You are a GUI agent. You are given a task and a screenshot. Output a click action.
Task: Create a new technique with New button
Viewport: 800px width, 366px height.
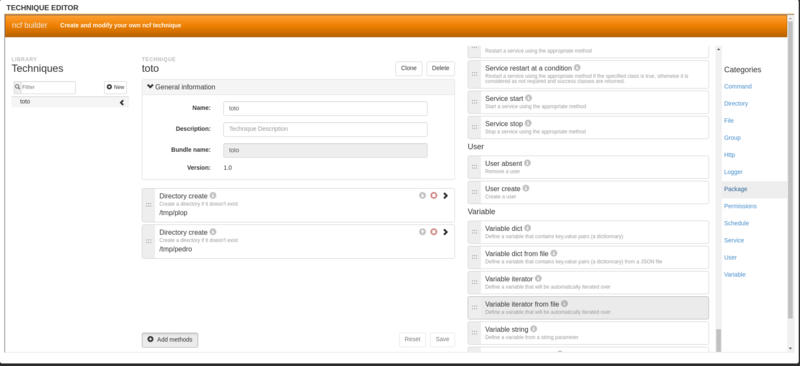(x=115, y=87)
